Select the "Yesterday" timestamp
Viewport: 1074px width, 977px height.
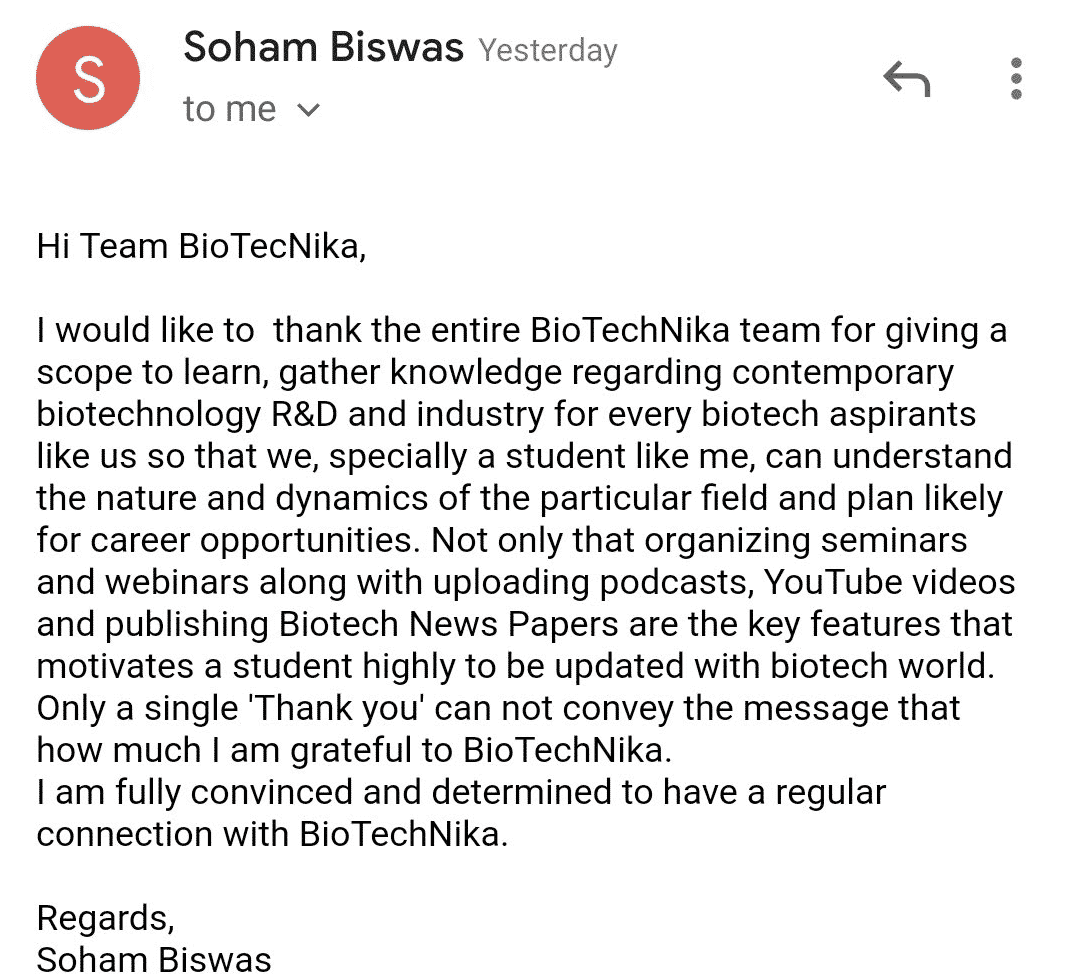[548, 51]
